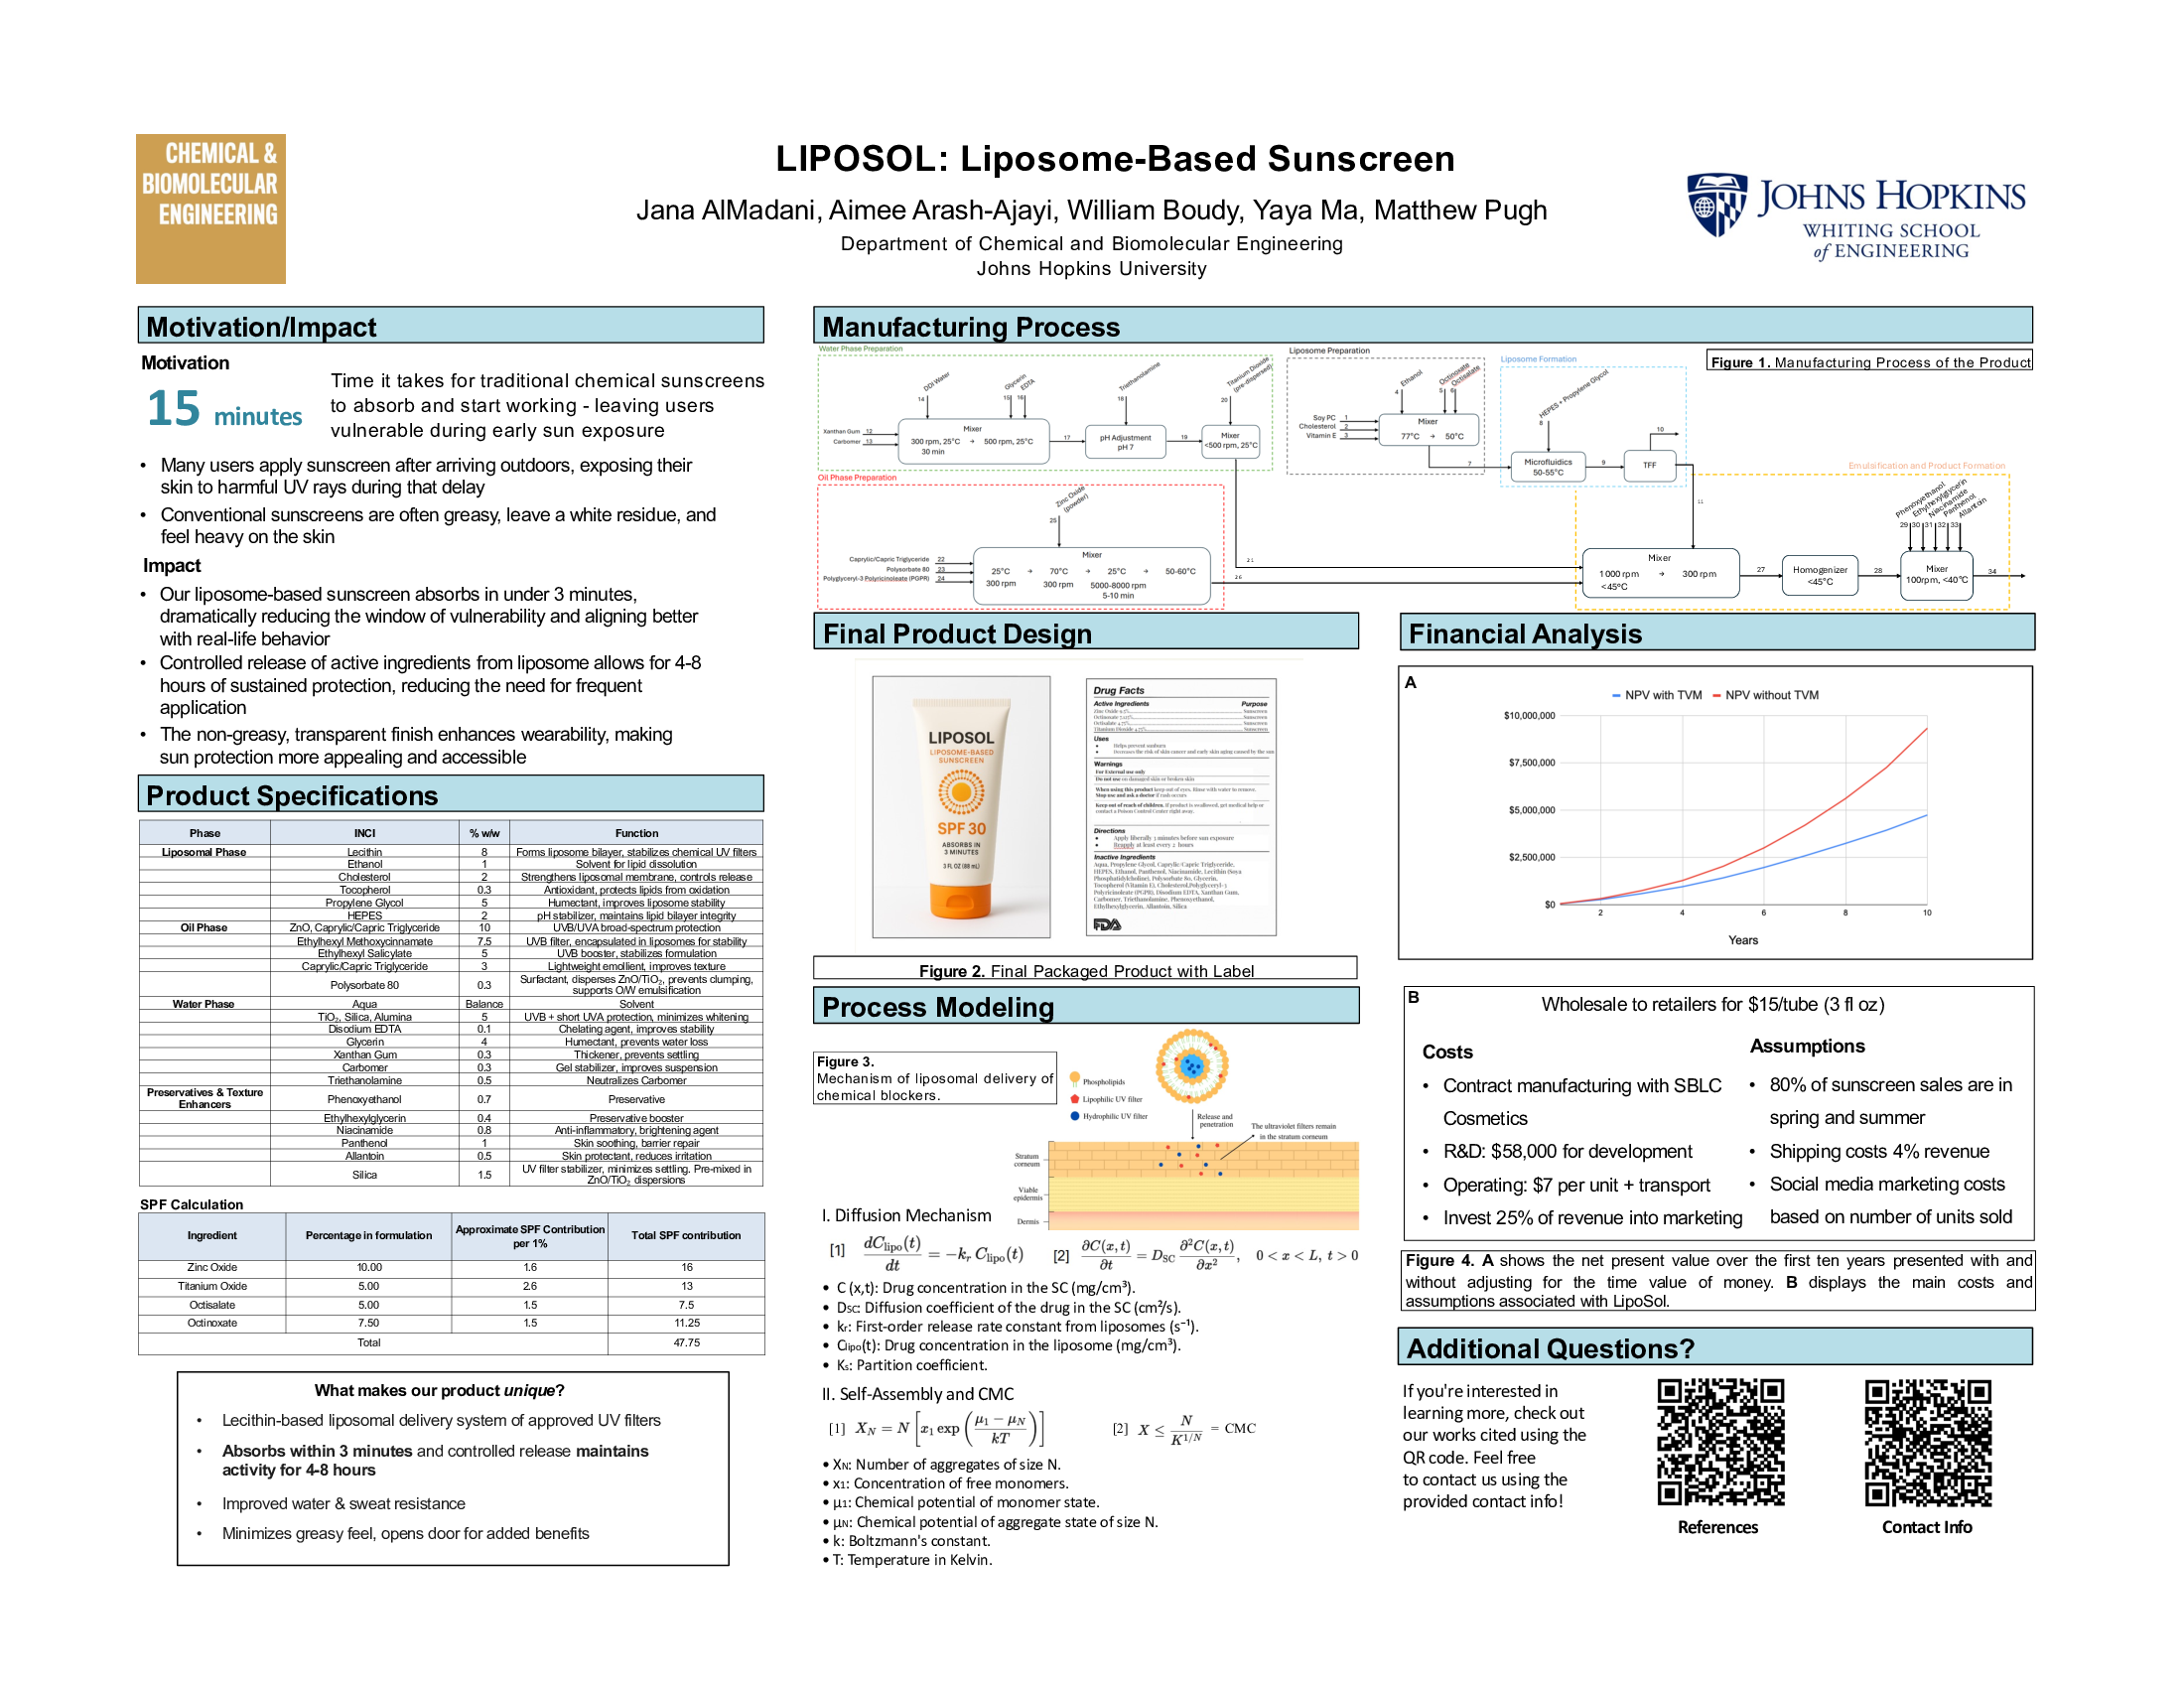The image size is (2184, 1688).
Task: Click the red Lipophilic UV filter legend dot
Action: click(x=1075, y=1098)
